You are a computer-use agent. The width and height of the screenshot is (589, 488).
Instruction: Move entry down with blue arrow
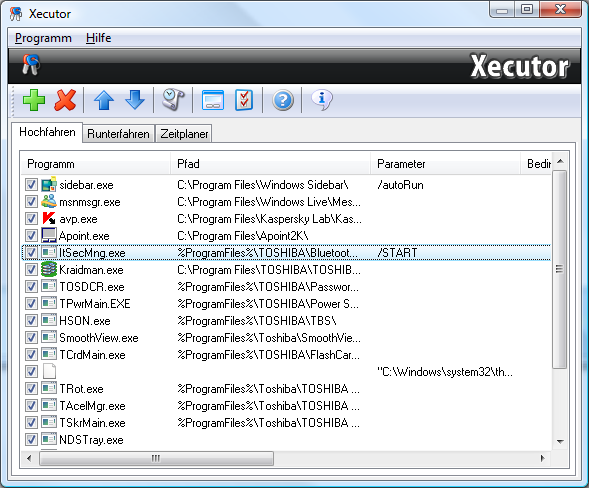(x=134, y=100)
